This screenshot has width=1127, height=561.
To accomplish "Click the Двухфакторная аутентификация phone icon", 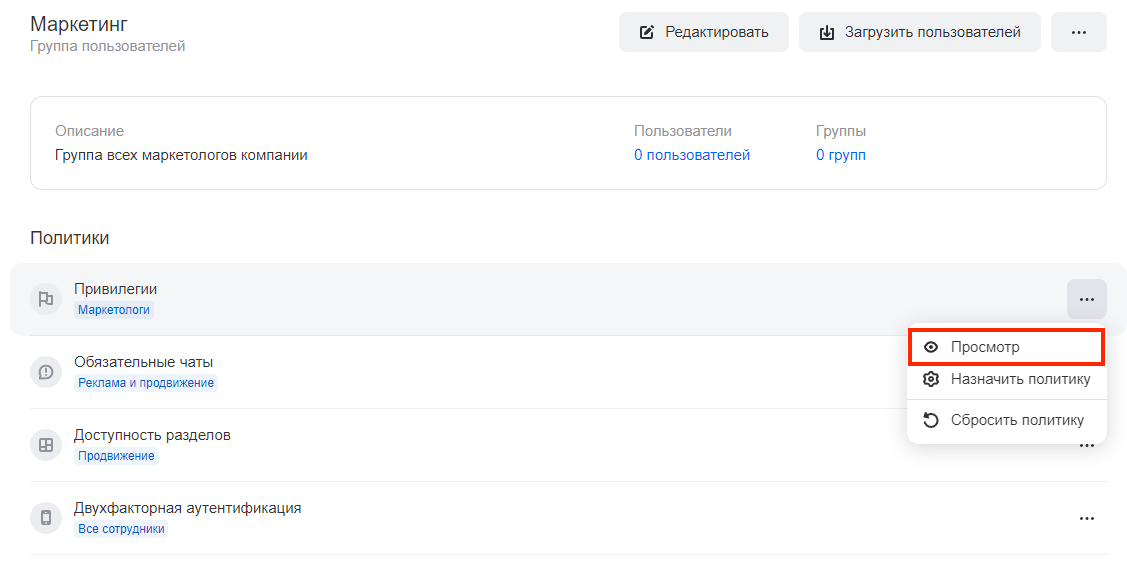I will click(x=46, y=518).
